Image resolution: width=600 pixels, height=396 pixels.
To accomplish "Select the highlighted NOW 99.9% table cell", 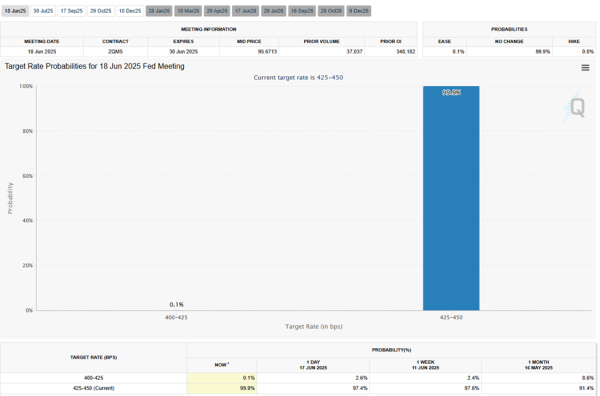I will pos(222,388).
